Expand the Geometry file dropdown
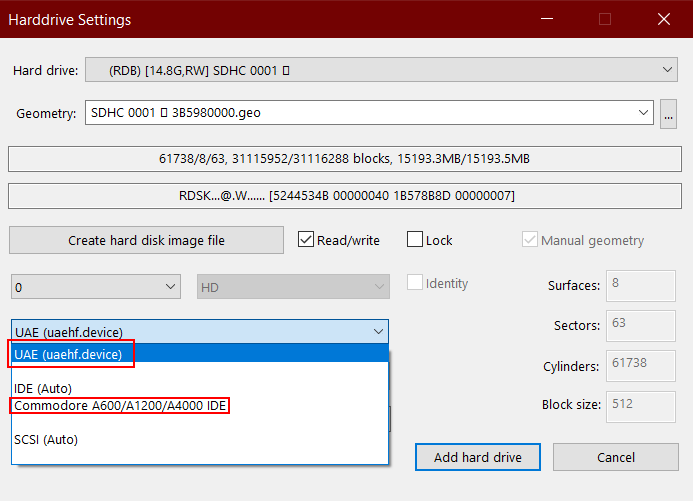The image size is (693, 501). click(x=370, y=114)
